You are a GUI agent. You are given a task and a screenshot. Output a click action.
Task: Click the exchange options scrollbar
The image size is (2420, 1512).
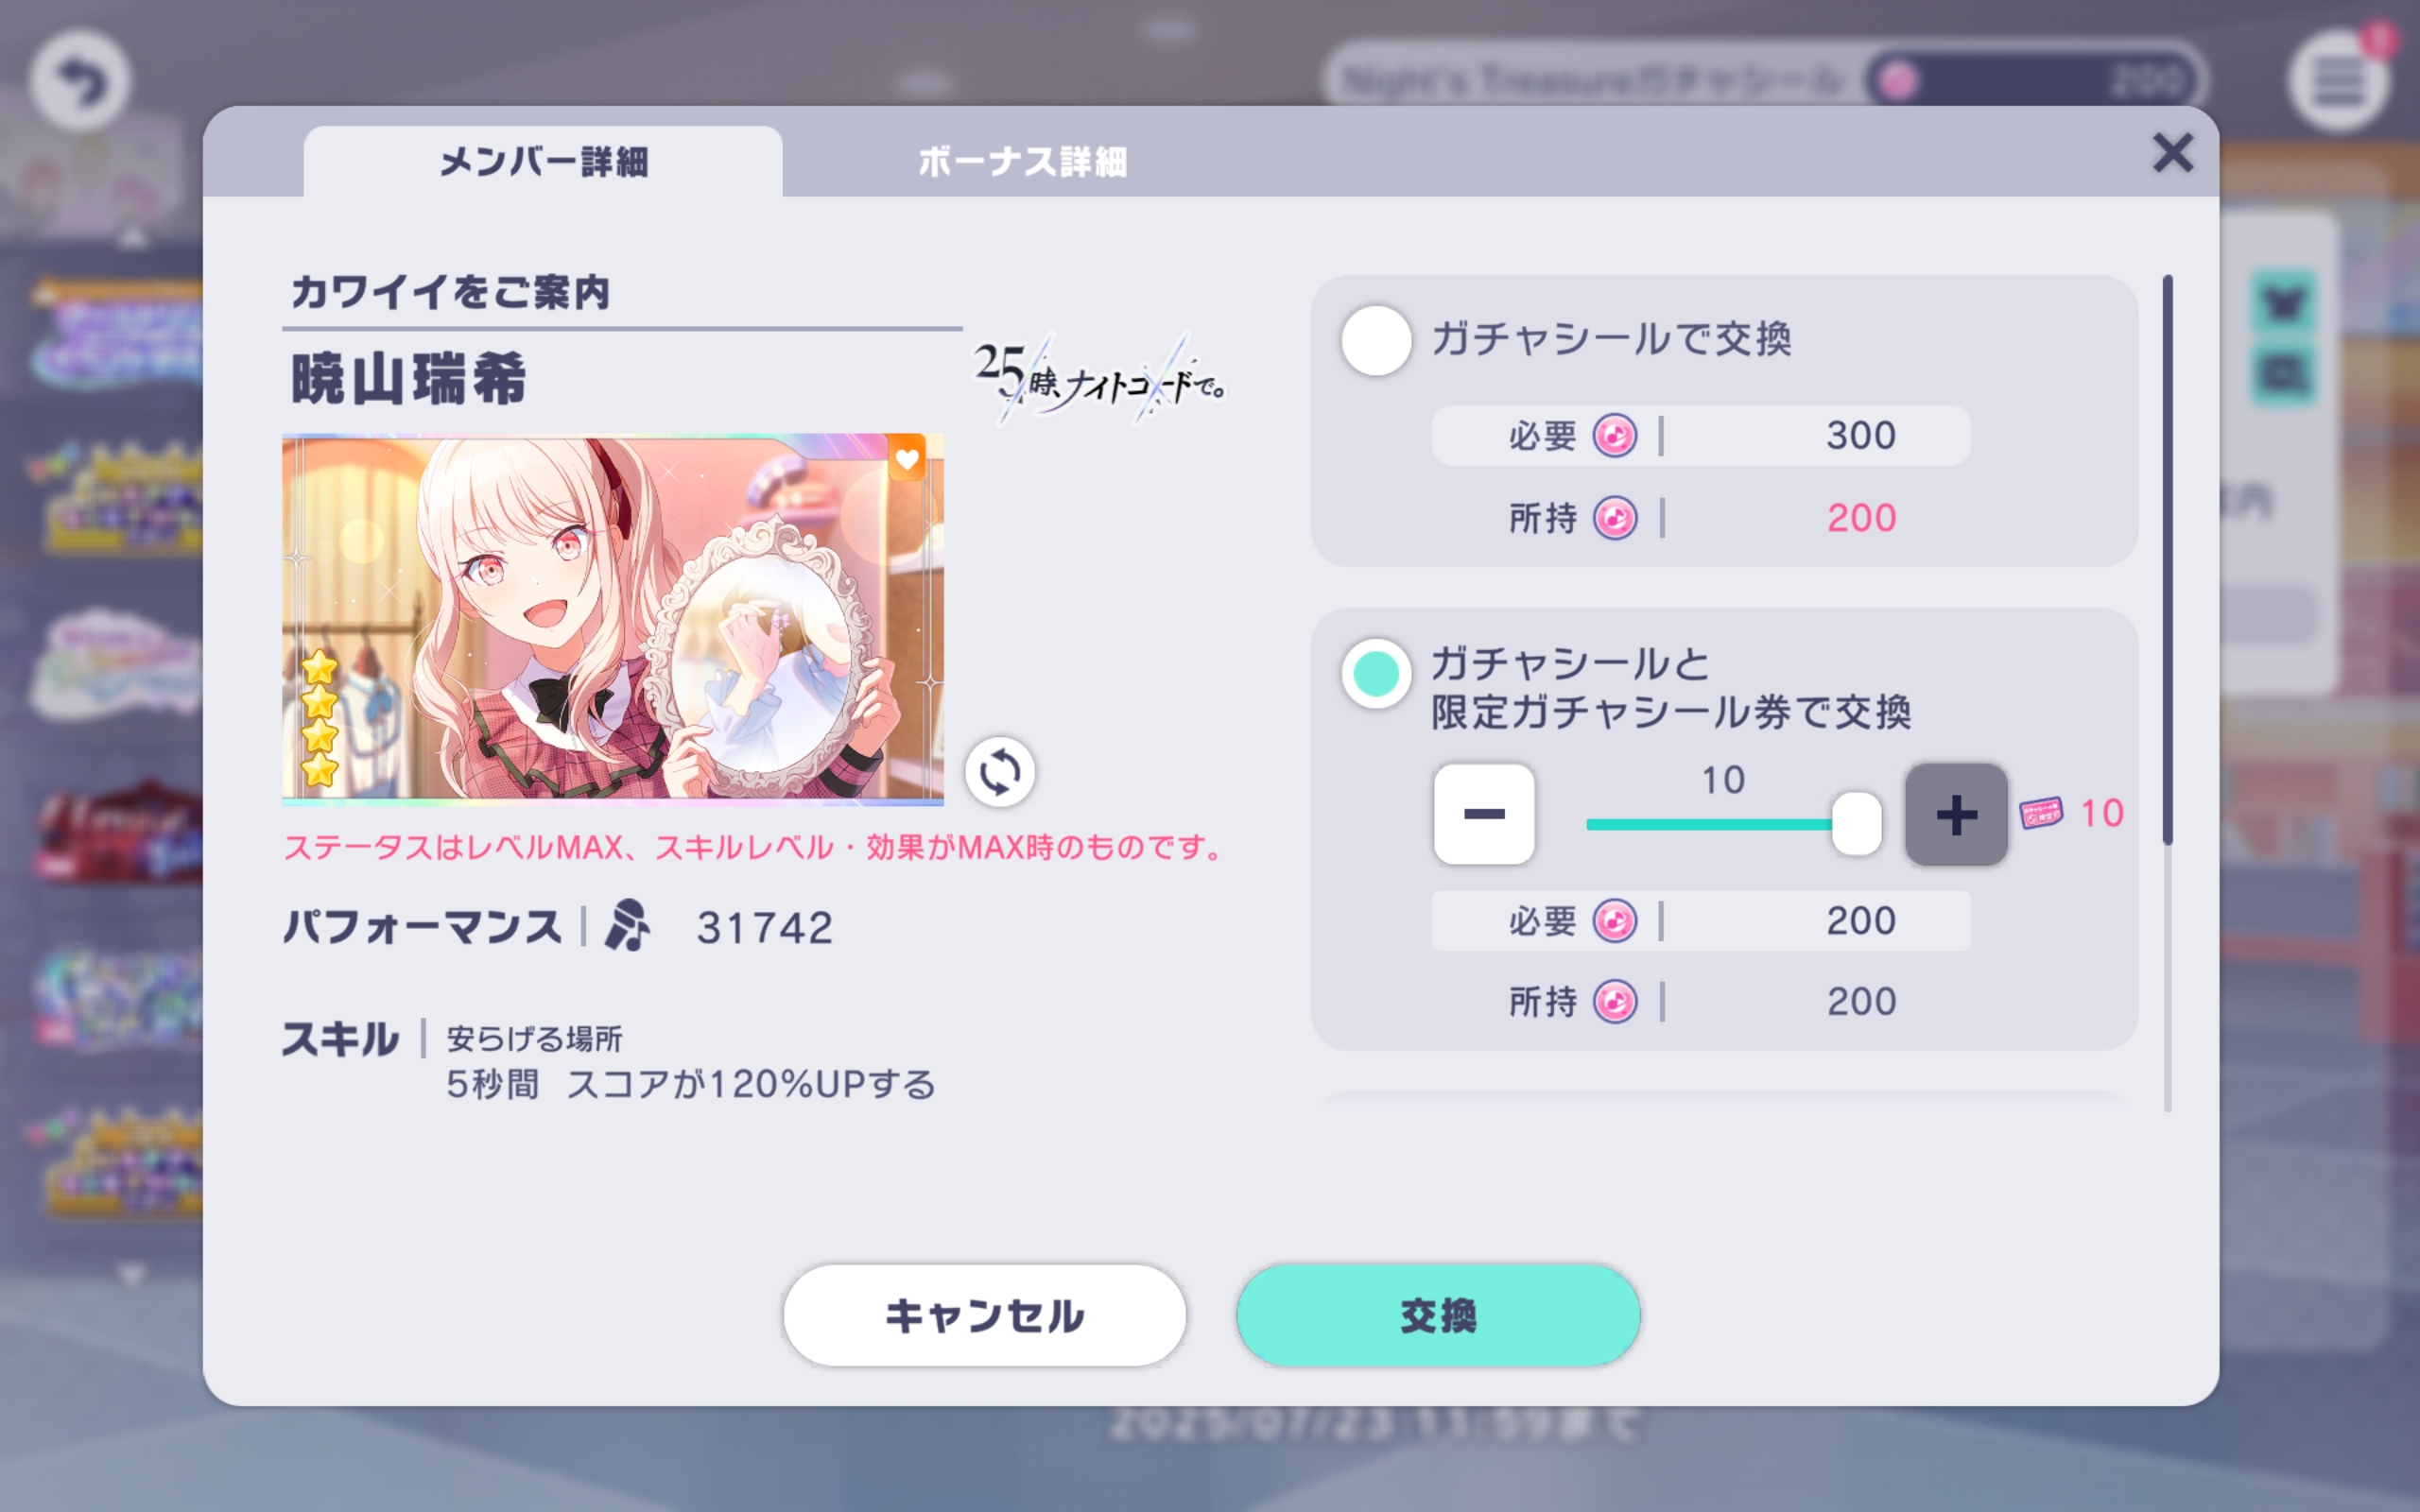click(x=2167, y=560)
